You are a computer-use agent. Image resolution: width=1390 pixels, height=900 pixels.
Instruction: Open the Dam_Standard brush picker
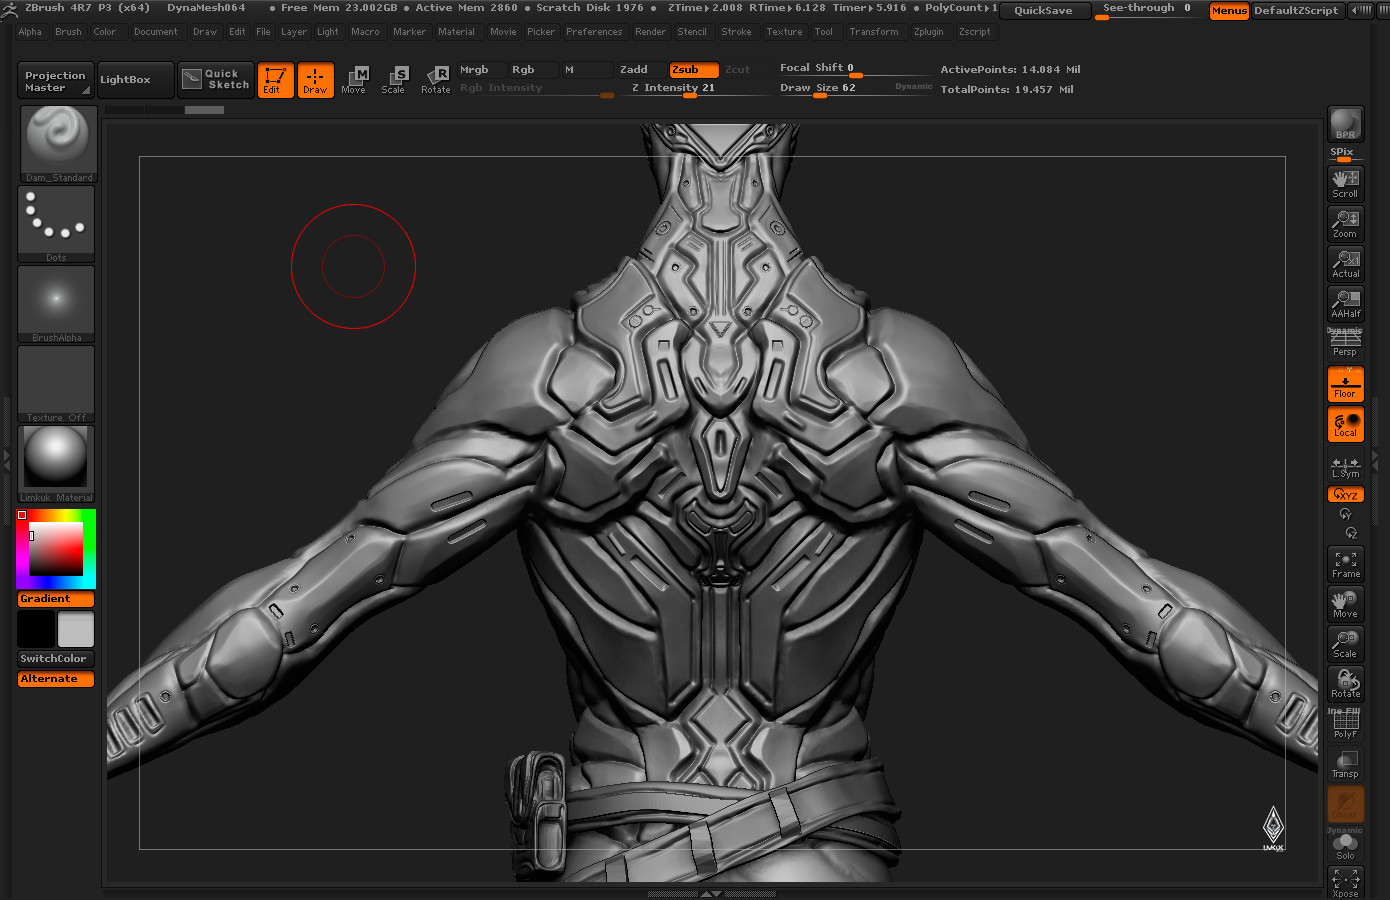pos(57,144)
